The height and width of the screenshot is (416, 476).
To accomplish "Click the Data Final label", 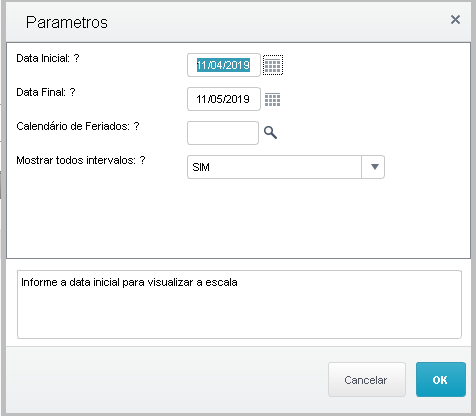I will point(46,92).
